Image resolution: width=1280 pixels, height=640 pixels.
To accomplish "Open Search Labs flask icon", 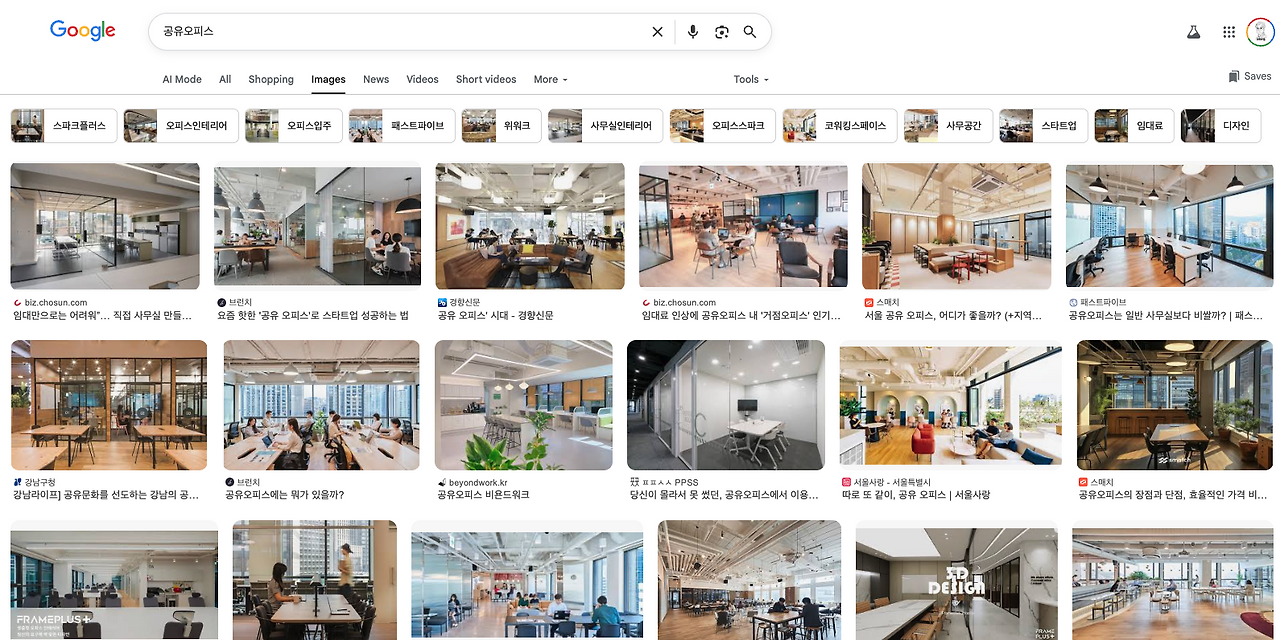I will point(1193,32).
